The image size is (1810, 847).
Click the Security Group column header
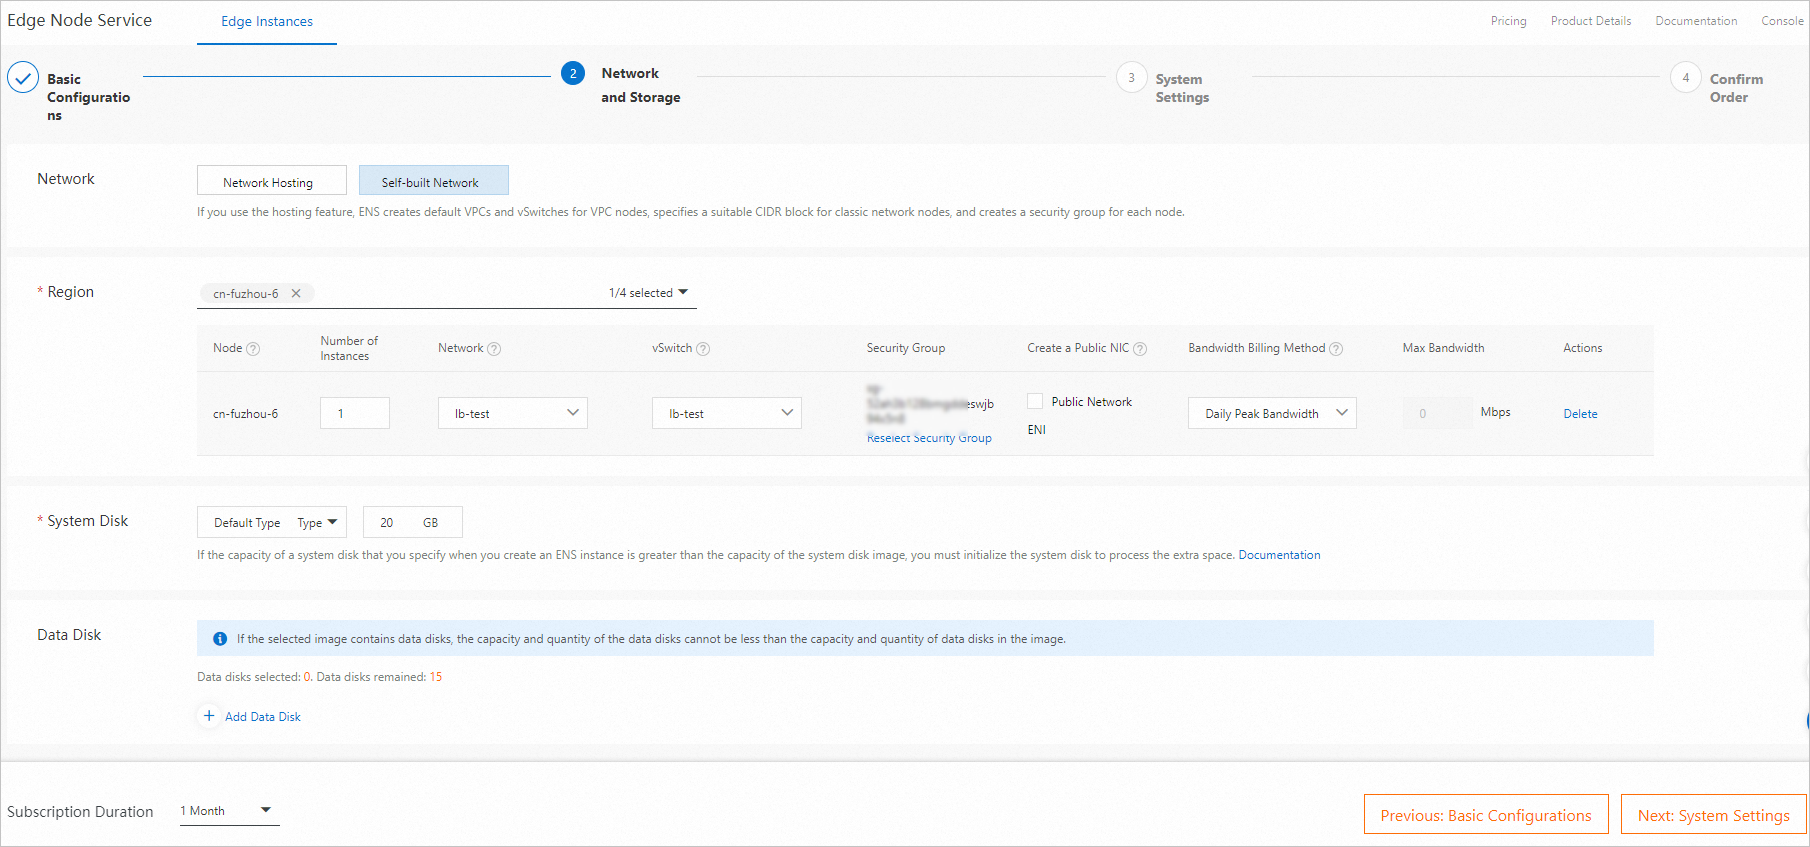tap(906, 348)
